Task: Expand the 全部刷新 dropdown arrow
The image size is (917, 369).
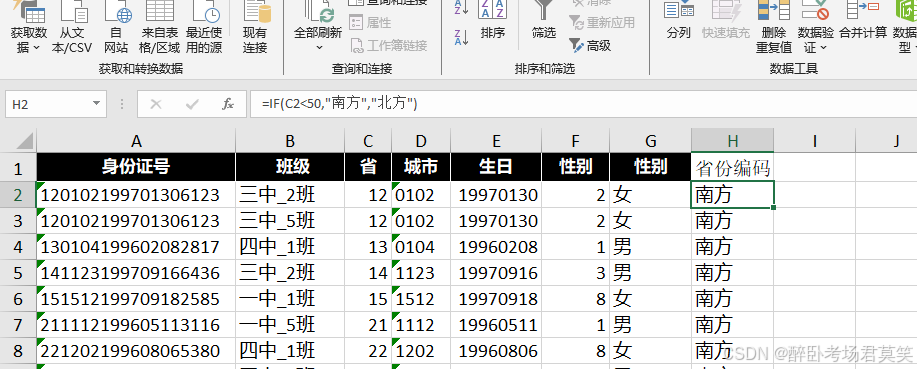Action: tap(319, 47)
